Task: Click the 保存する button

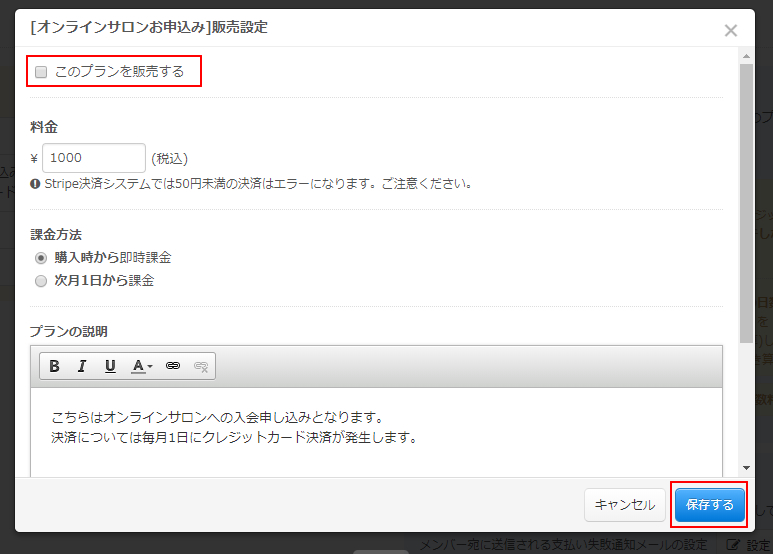Action: pos(710,505)
